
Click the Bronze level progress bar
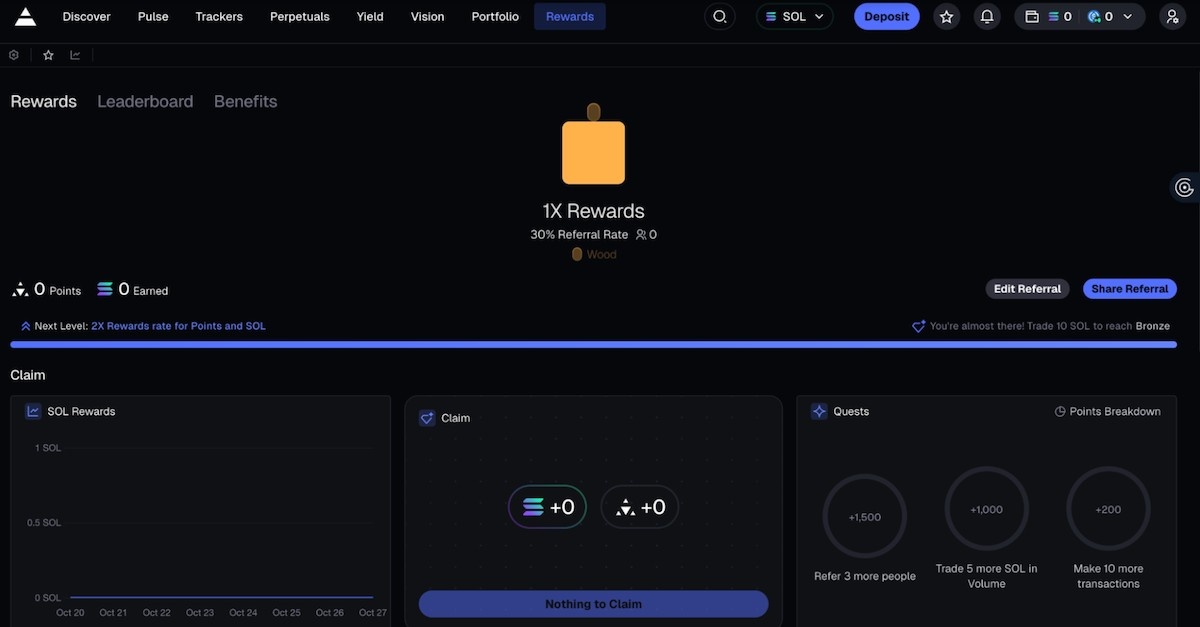[594, 343]
